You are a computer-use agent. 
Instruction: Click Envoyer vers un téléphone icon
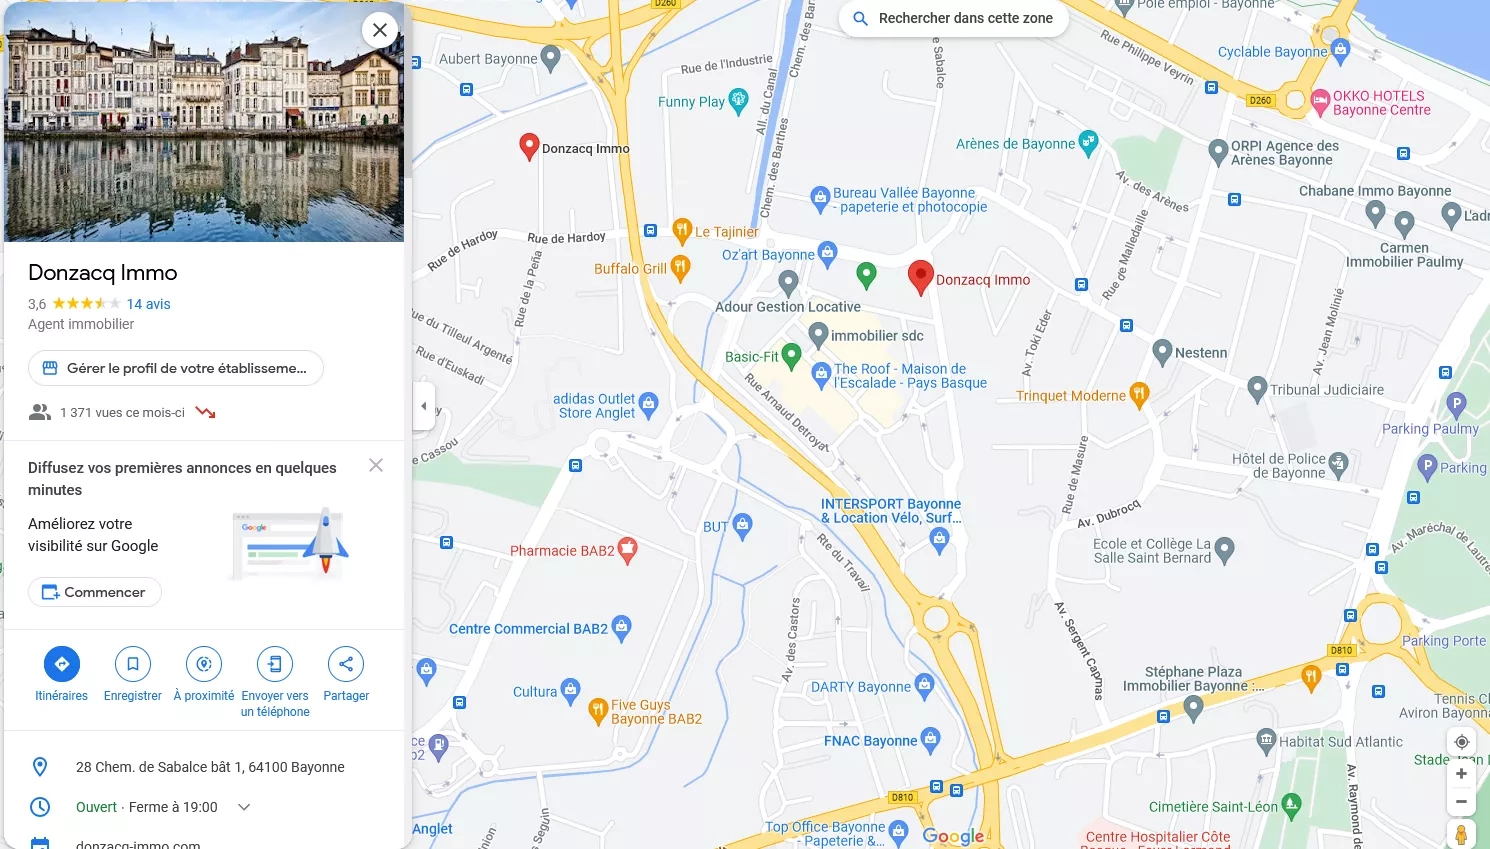click(275, 664)
